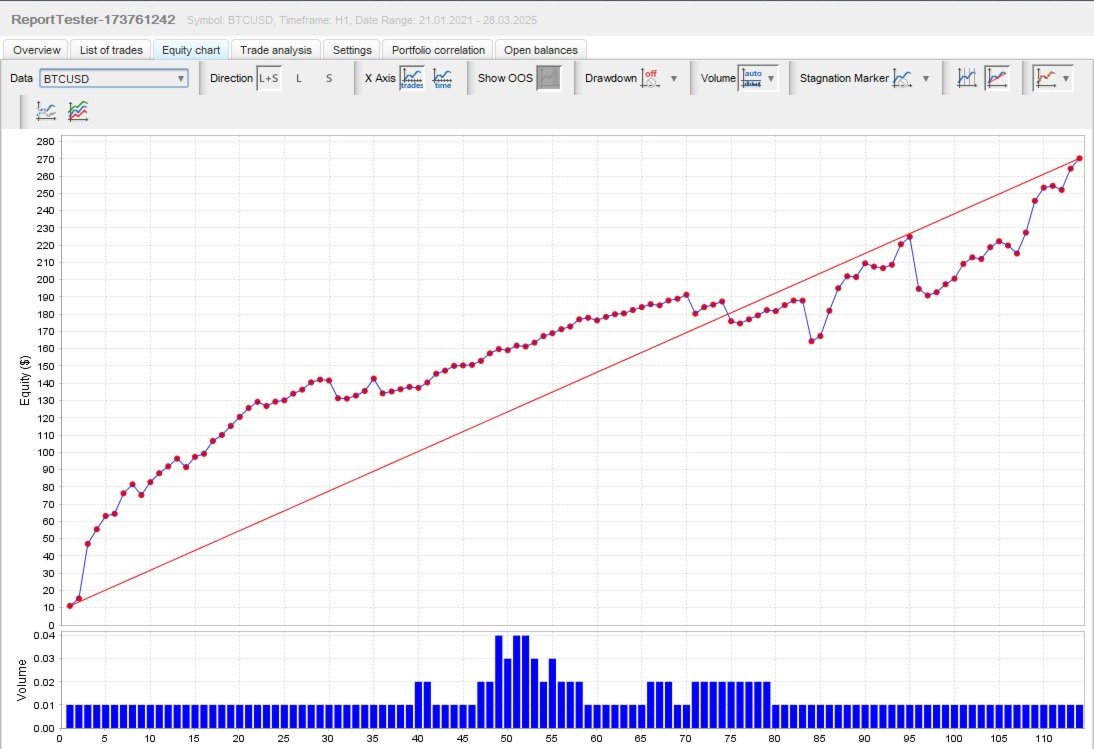The height and width of the screenshot is (749, 1094).
Task: Click the red-blue line chart icon
Action: pyautogui.click(x=997, y=78)
